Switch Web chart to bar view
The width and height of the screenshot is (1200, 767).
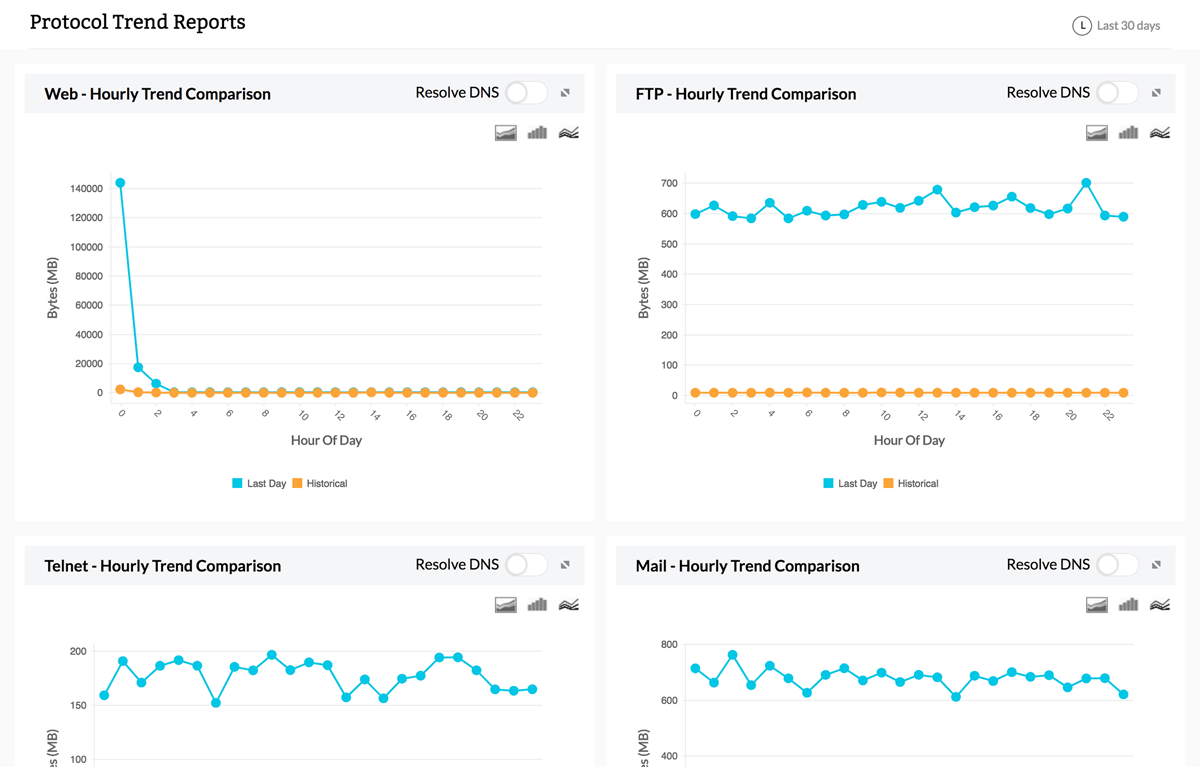point(537,133)
